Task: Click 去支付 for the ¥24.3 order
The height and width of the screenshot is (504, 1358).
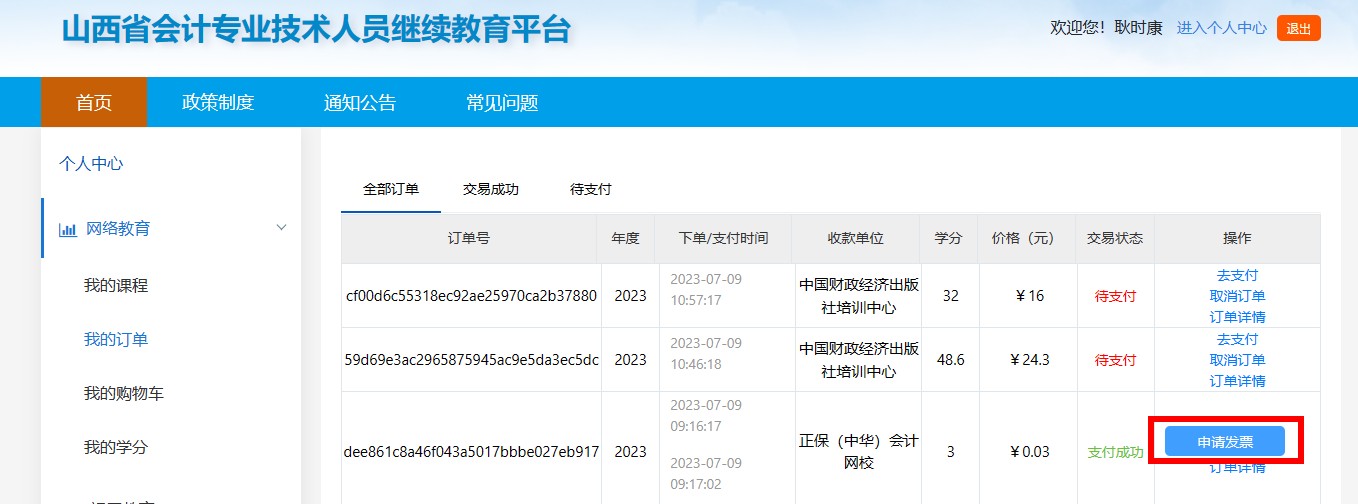Action: [1237, 339]
